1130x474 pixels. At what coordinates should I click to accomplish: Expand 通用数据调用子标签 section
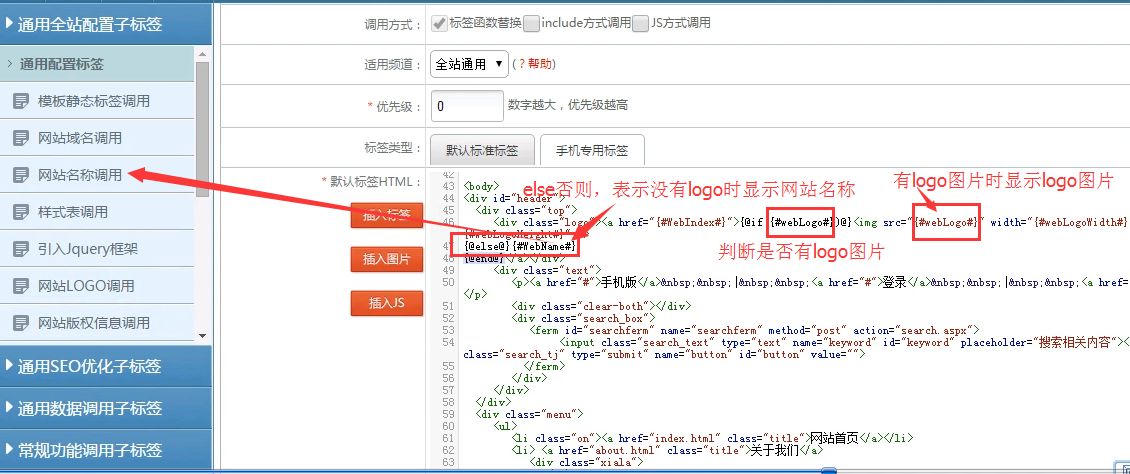[105, 408]
